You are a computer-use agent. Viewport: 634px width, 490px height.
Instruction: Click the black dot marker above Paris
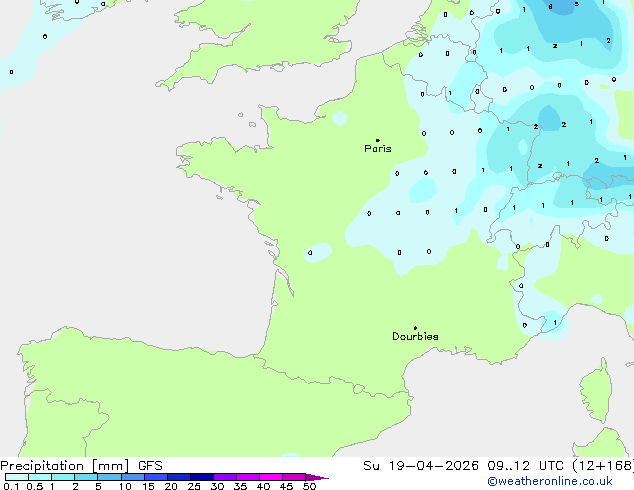pyautogui.click(x=378, y=140)
